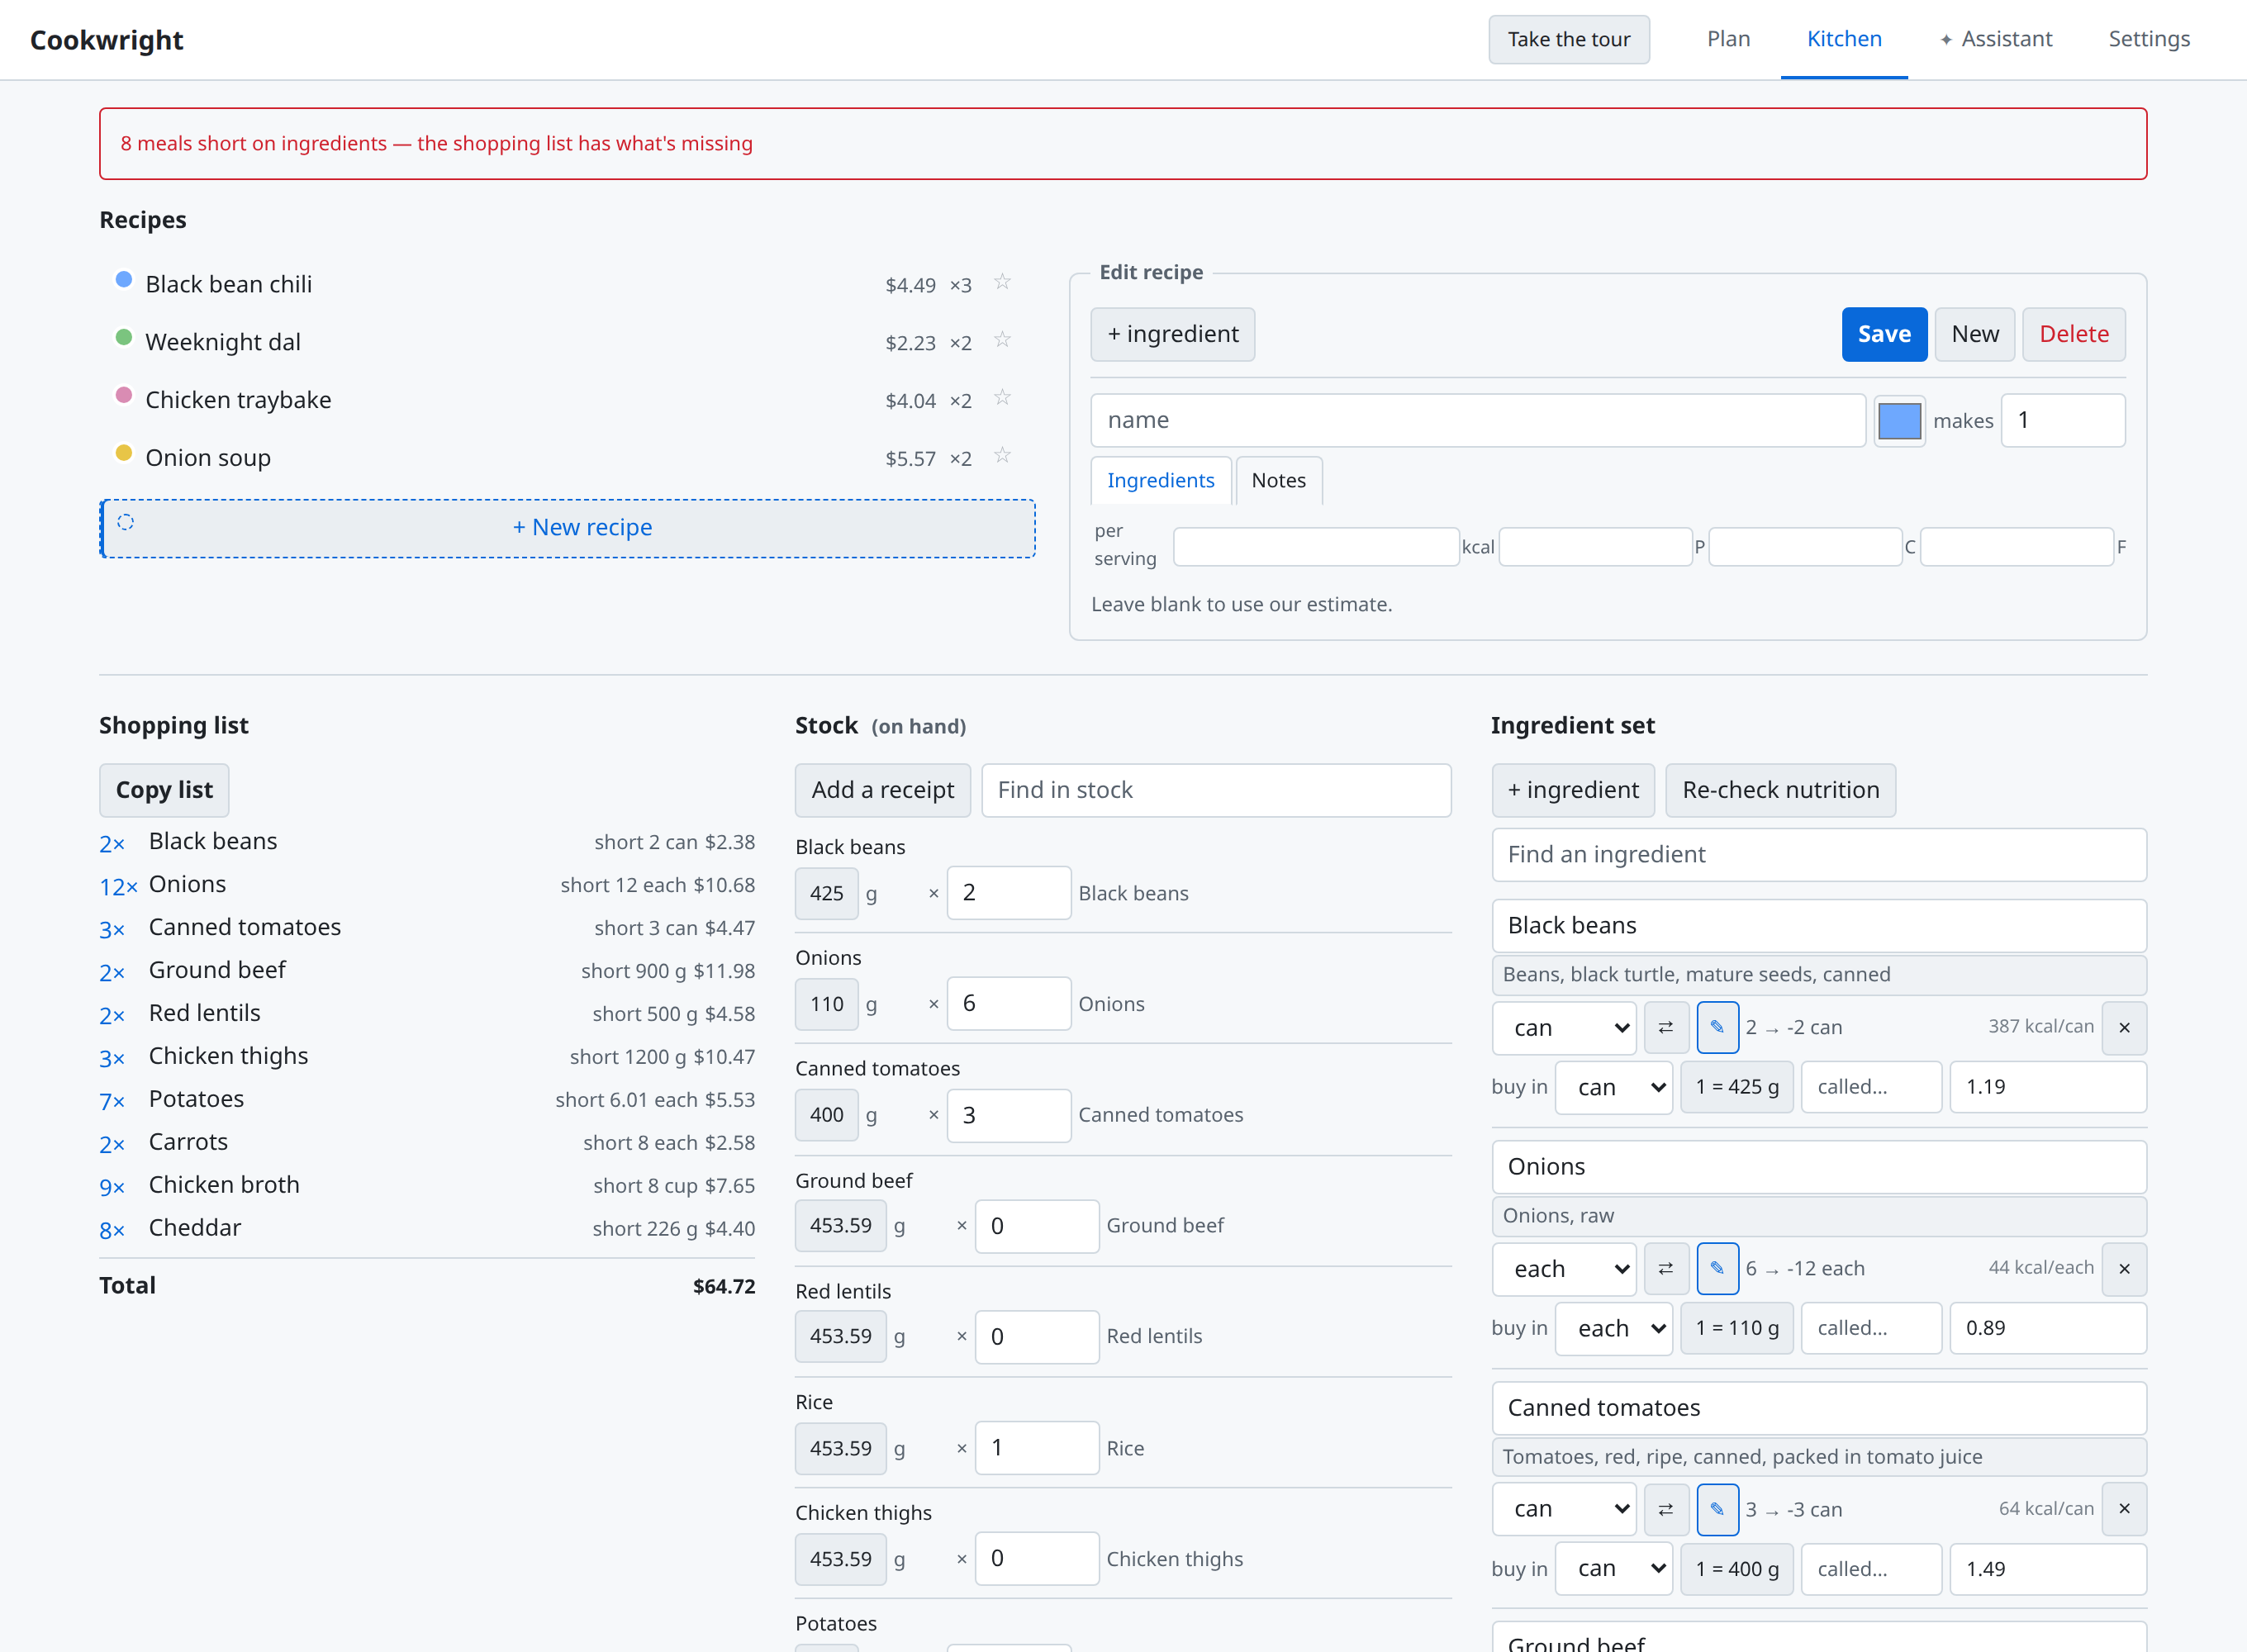Open the Onions unit dropdown showing each
This screenshot has height=1652, width=2247.
click(1564, 1269)
